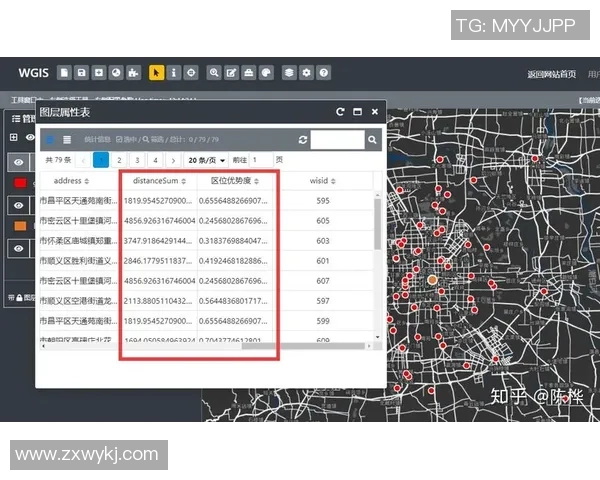The height and width of the screenshot is (480, 600).
Task: Open the layers stack tool
Action: tap(289, 73)
